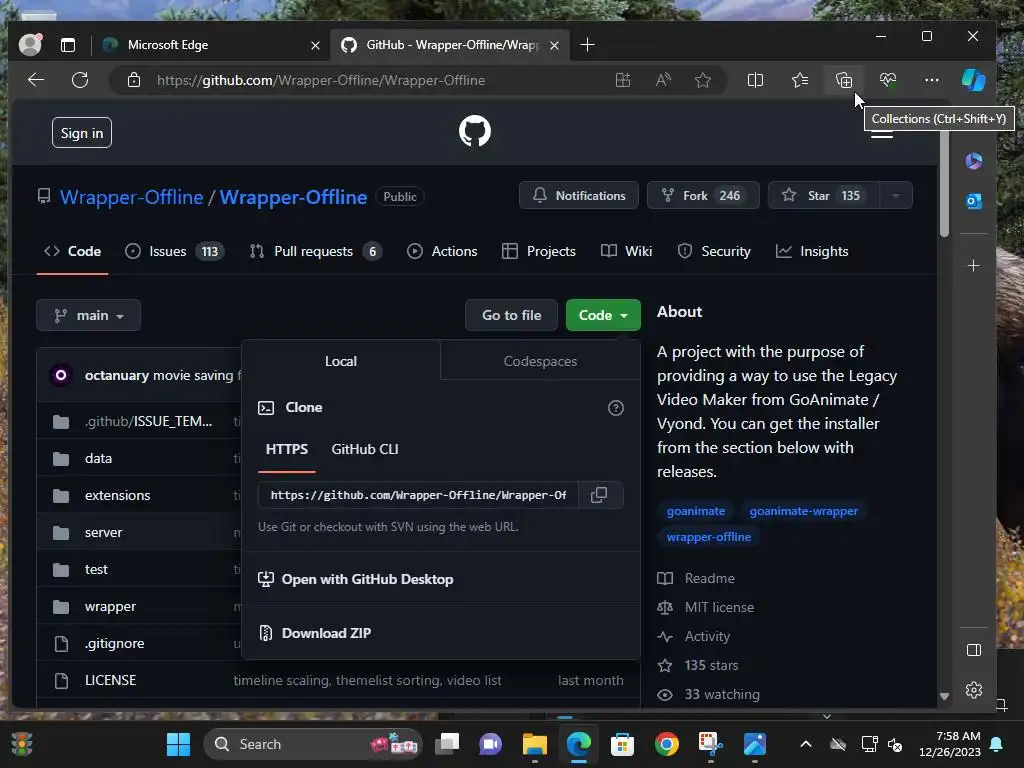Expand the main branch dropdown
Screen dimensions: 1024x768
pyautogui.click(x=88, y=315)
